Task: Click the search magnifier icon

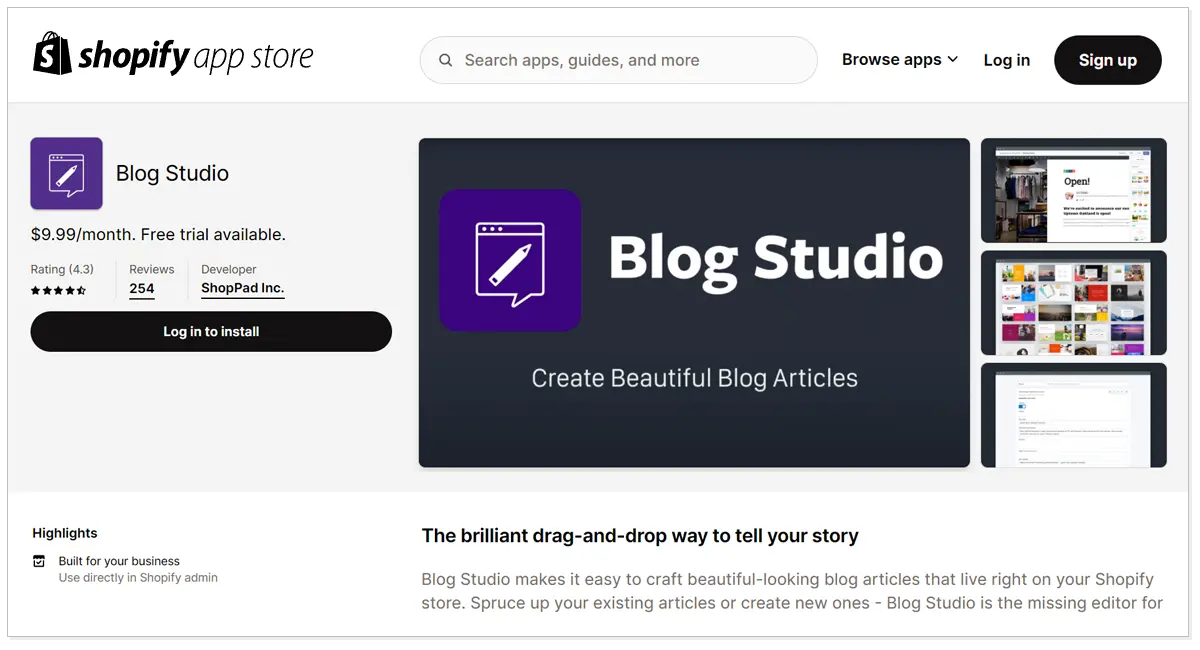Action: [x=446, y=60]
